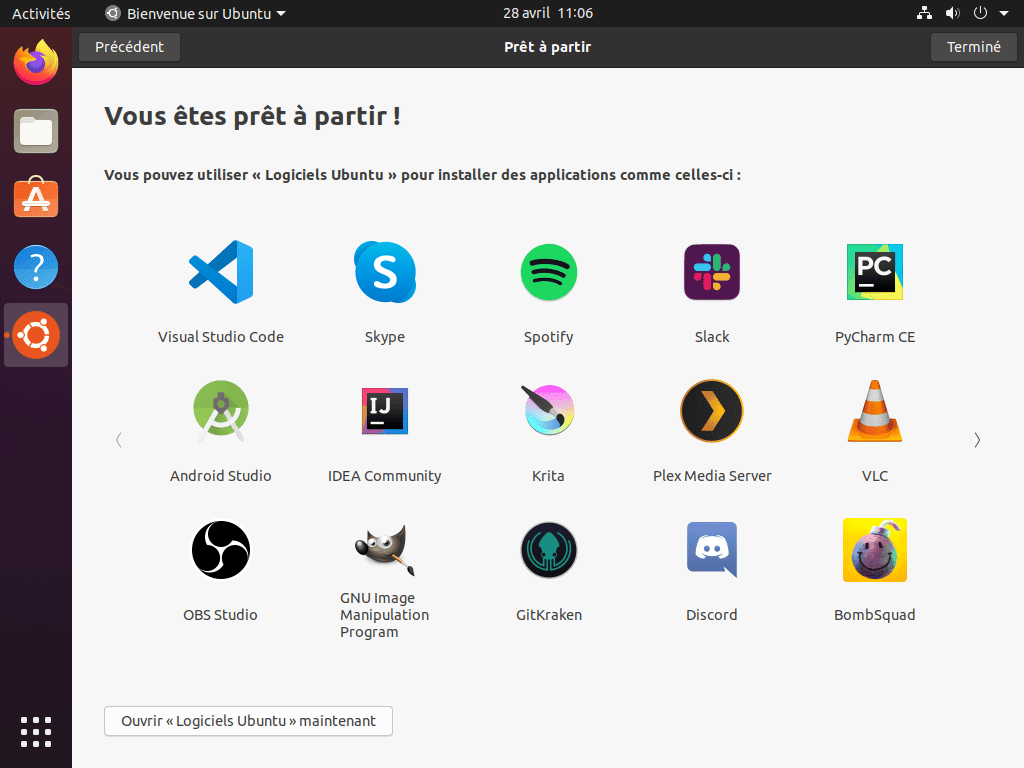Click the Discord app icon
Screen dimensions: 1024x768
pyautogui.click(x=712, y=550)
